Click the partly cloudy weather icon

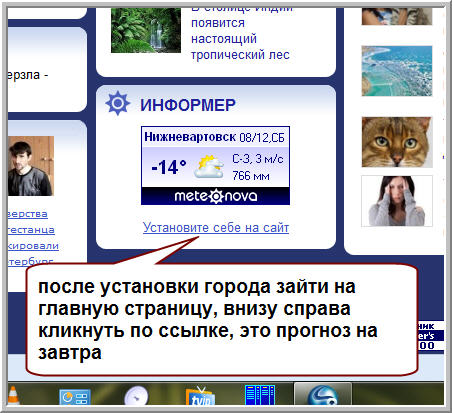pyautogui.click(x=209, y=166)
